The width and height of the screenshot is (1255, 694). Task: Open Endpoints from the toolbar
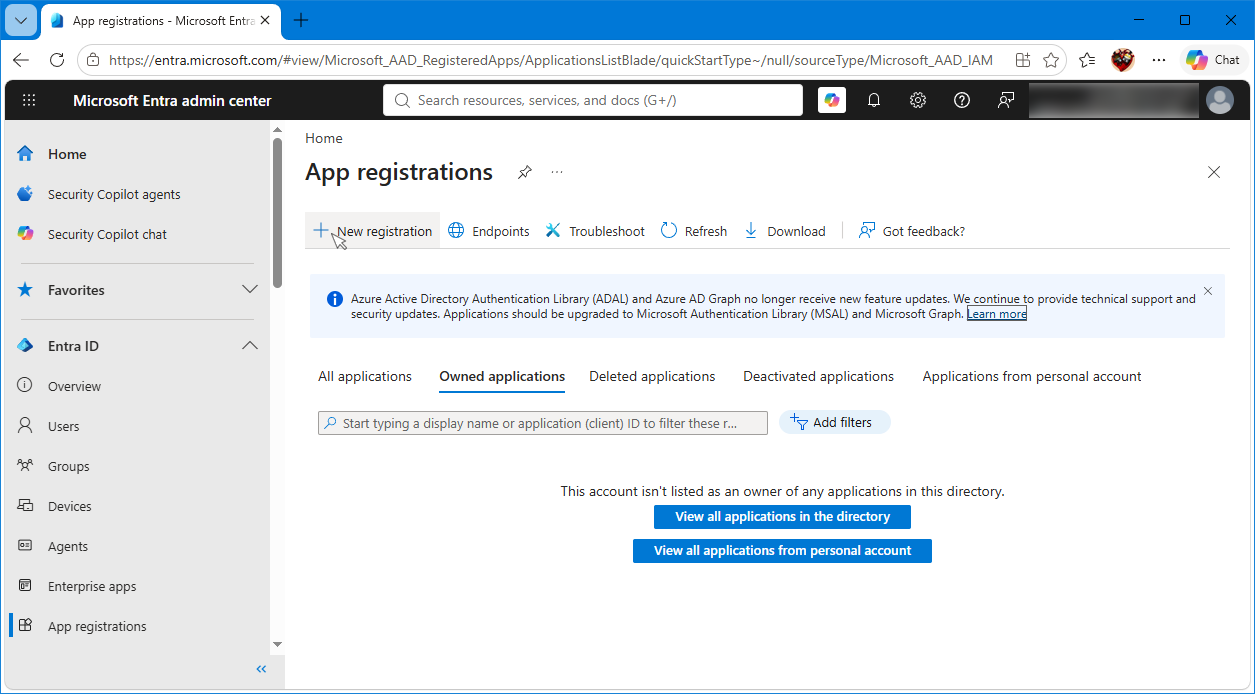coord(489,231)
